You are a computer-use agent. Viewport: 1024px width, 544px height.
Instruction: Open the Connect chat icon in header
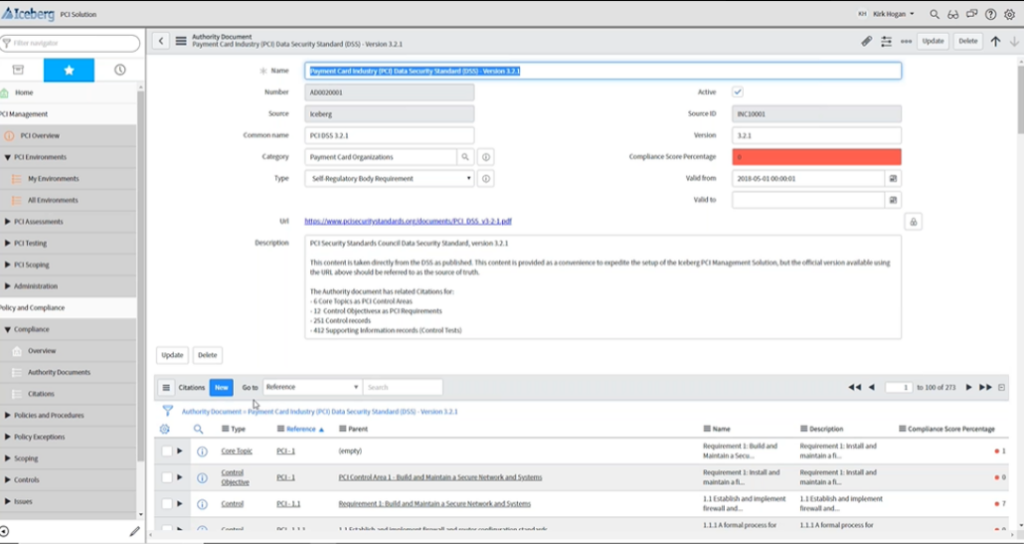(972, 14)
